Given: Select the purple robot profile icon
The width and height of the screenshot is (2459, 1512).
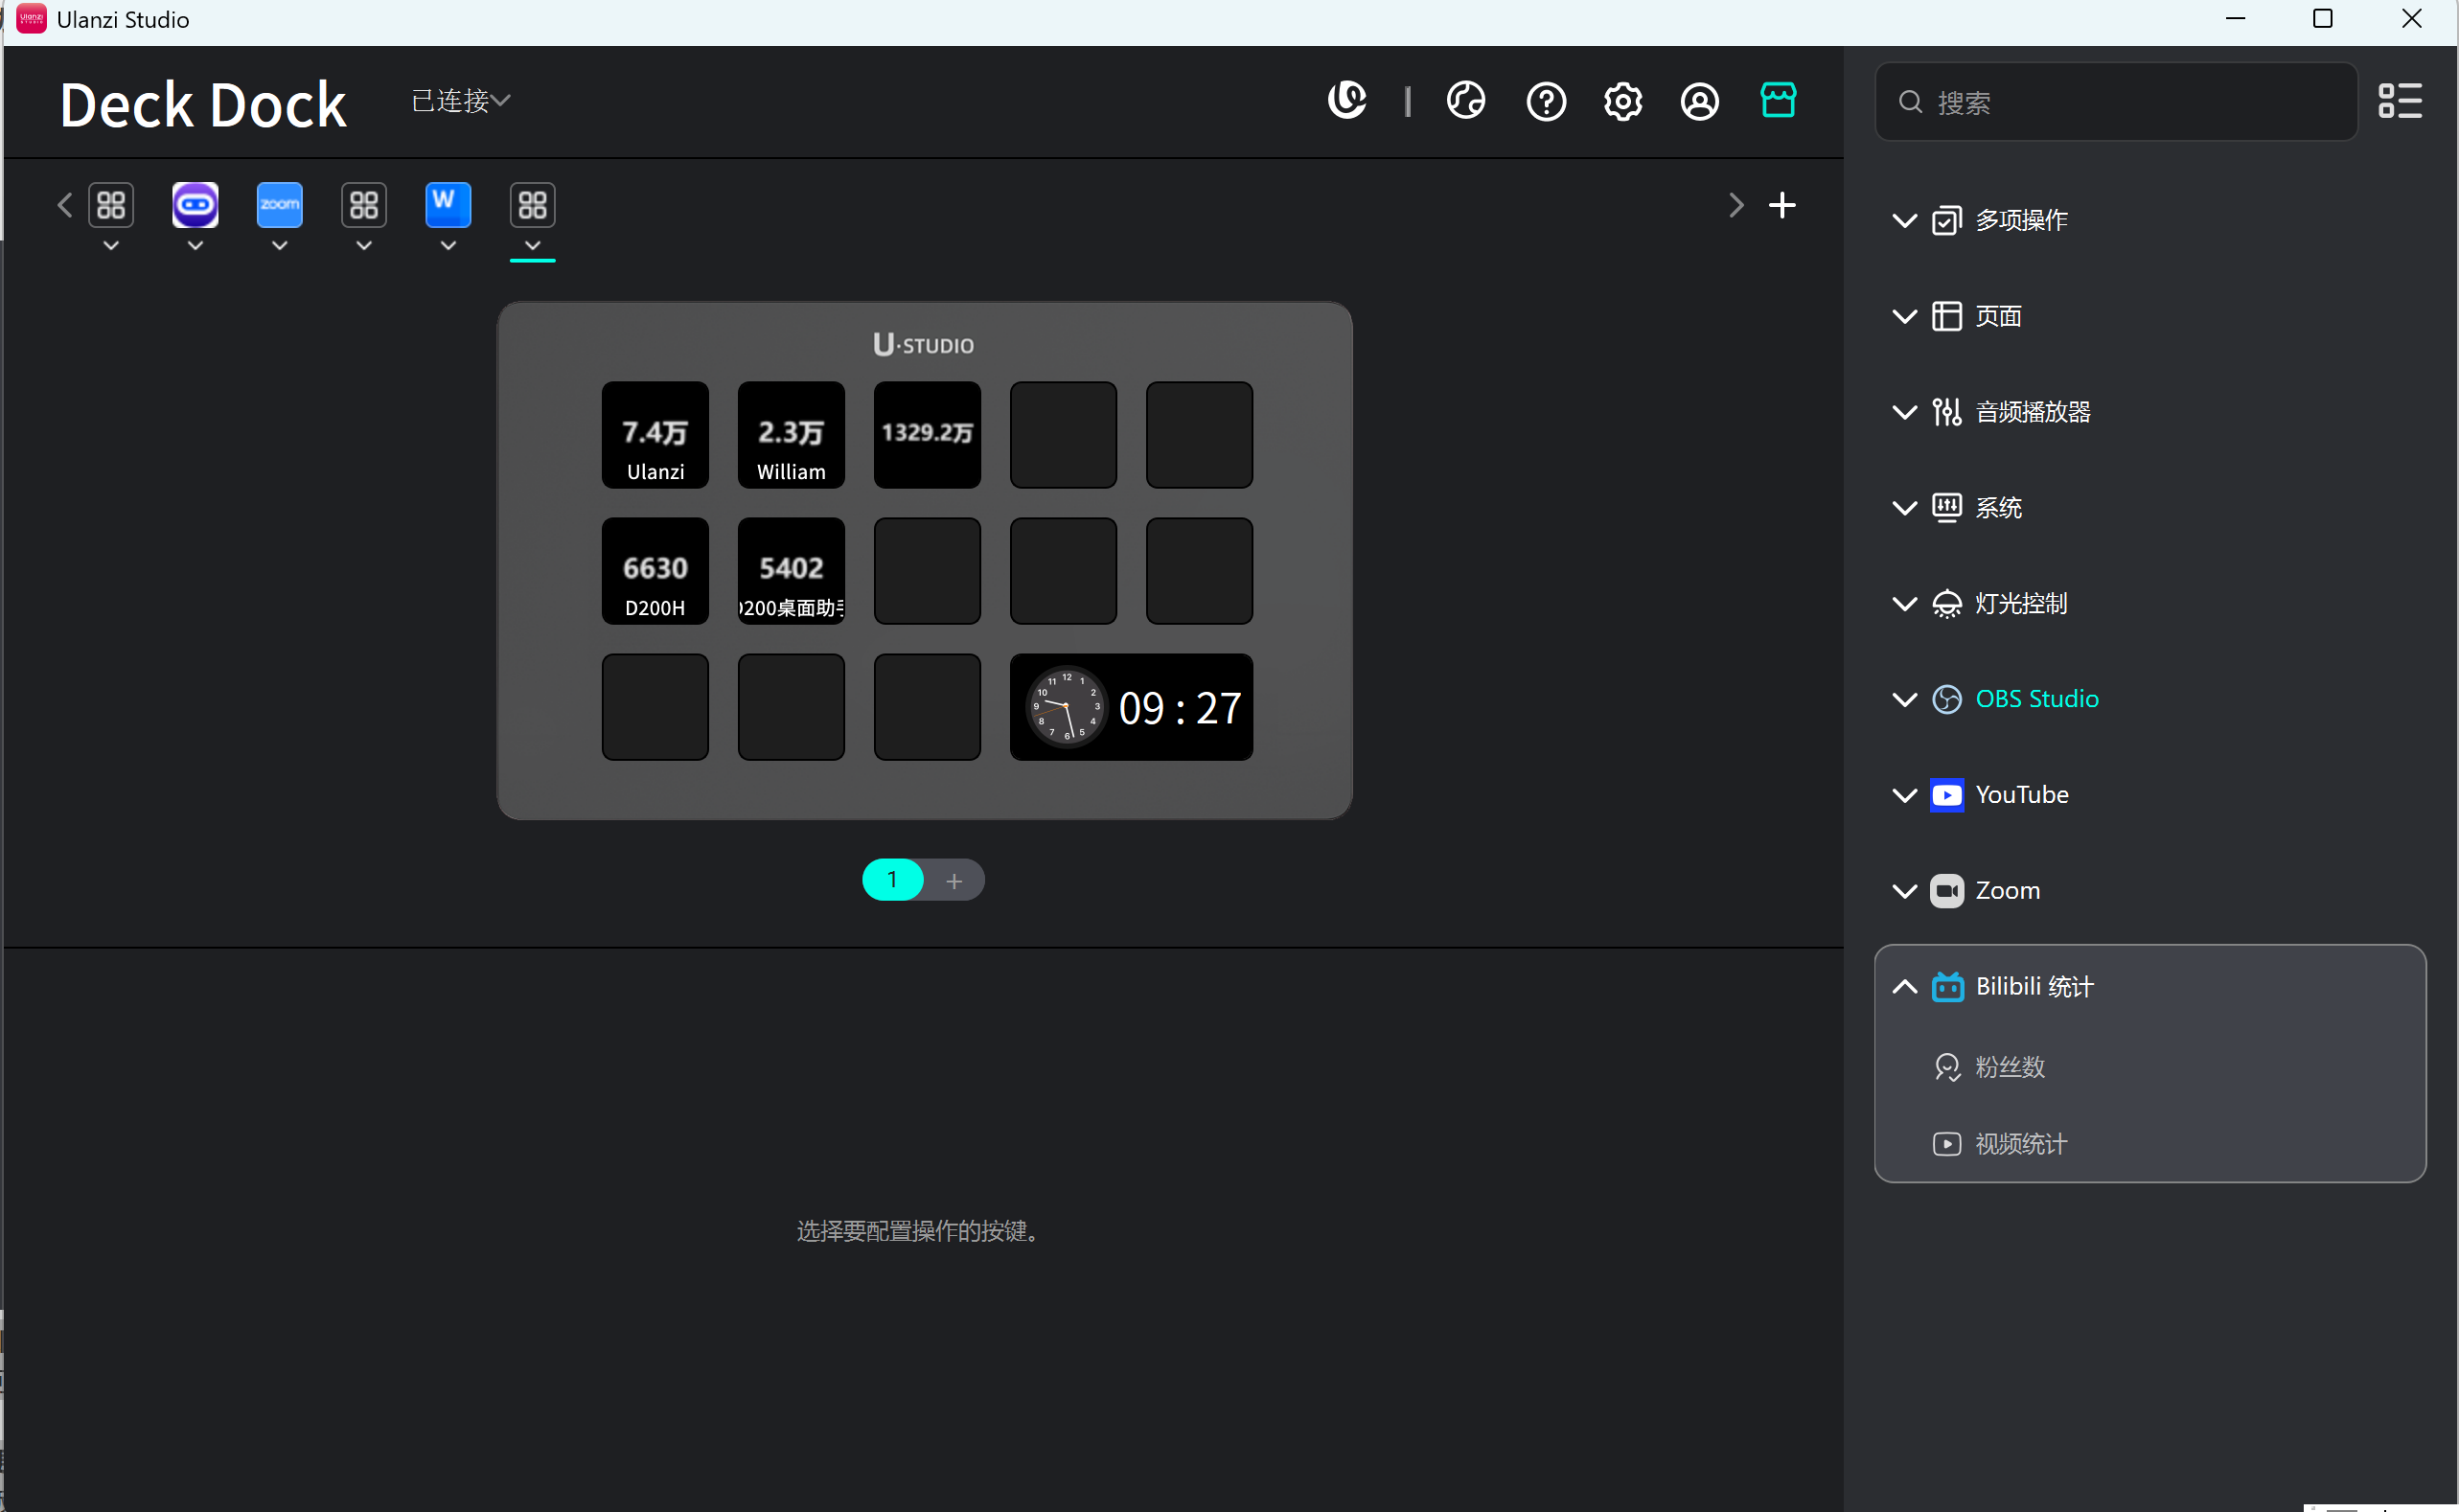Looking at the screenshot, I should [195, 205].
